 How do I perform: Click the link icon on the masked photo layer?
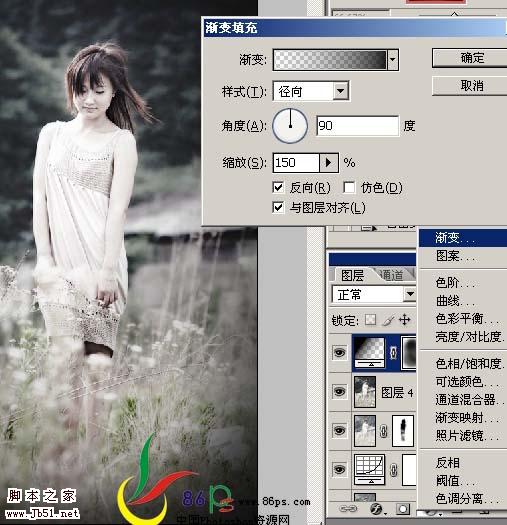(x=384, y=431)
